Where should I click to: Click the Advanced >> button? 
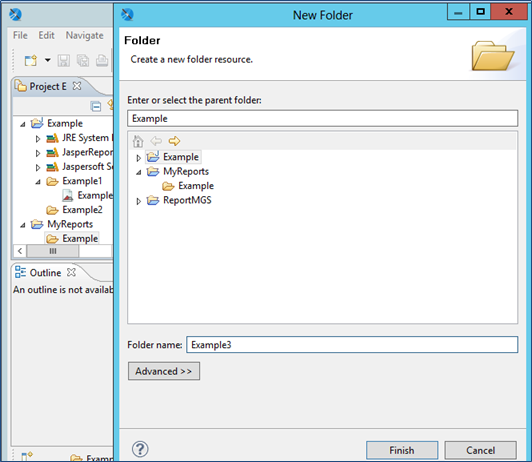point(164,371)
